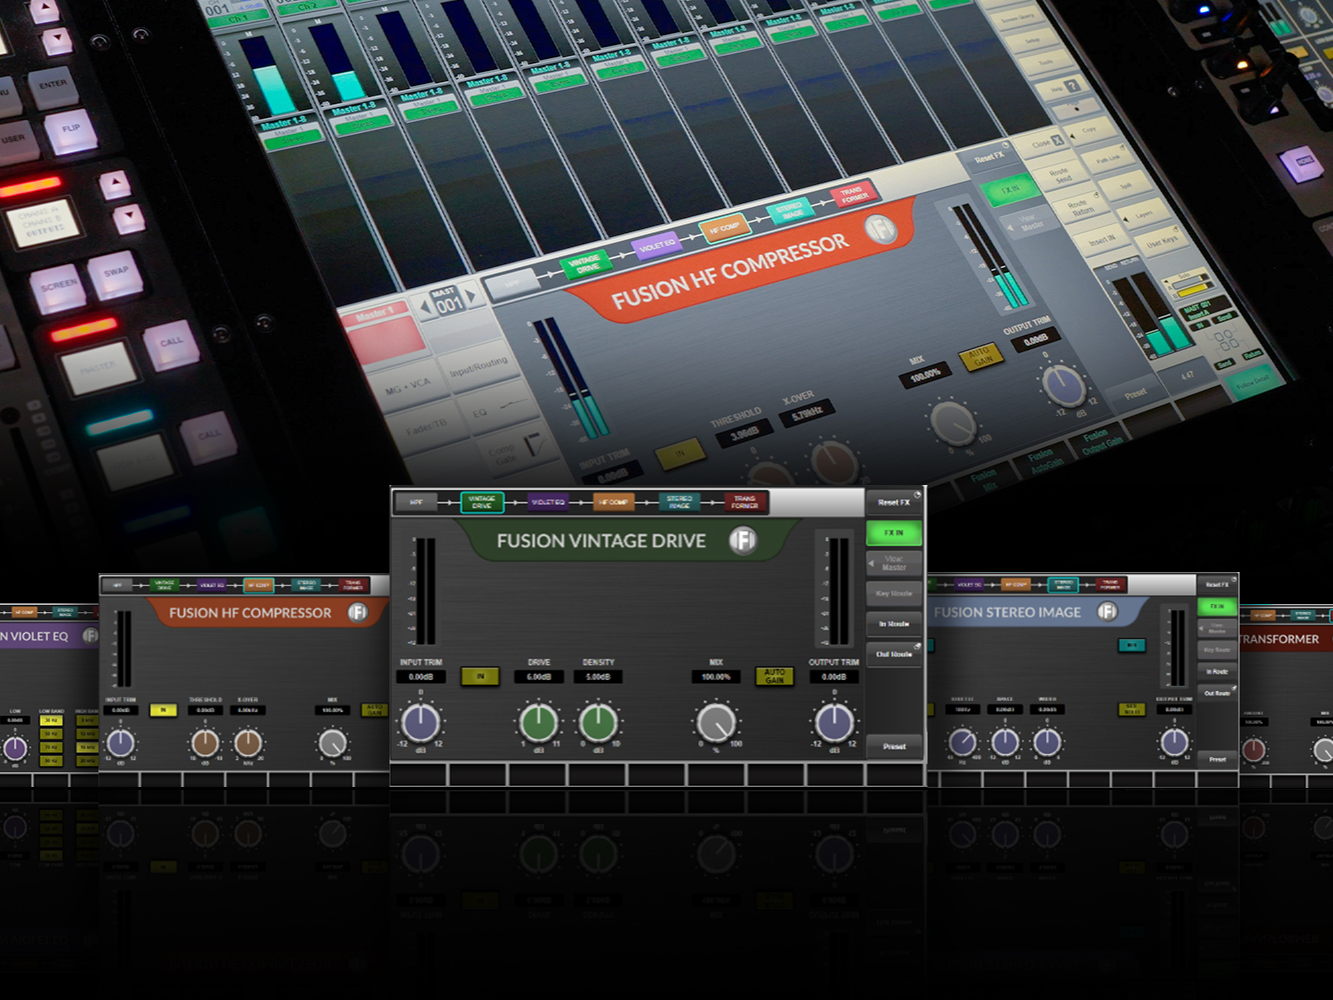
Task: Click the Low knob on Violet EQ panel
Action: (x=15, y=747)
